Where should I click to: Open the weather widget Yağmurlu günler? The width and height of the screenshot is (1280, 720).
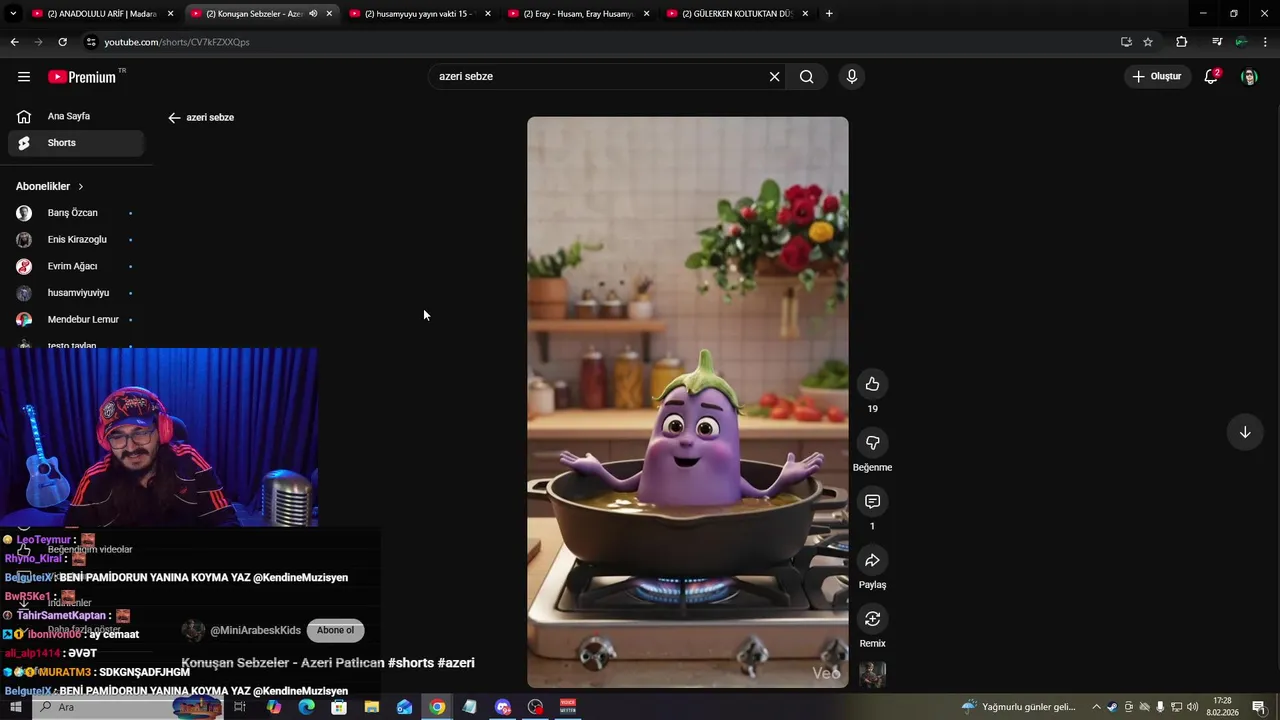point(1020,707)
